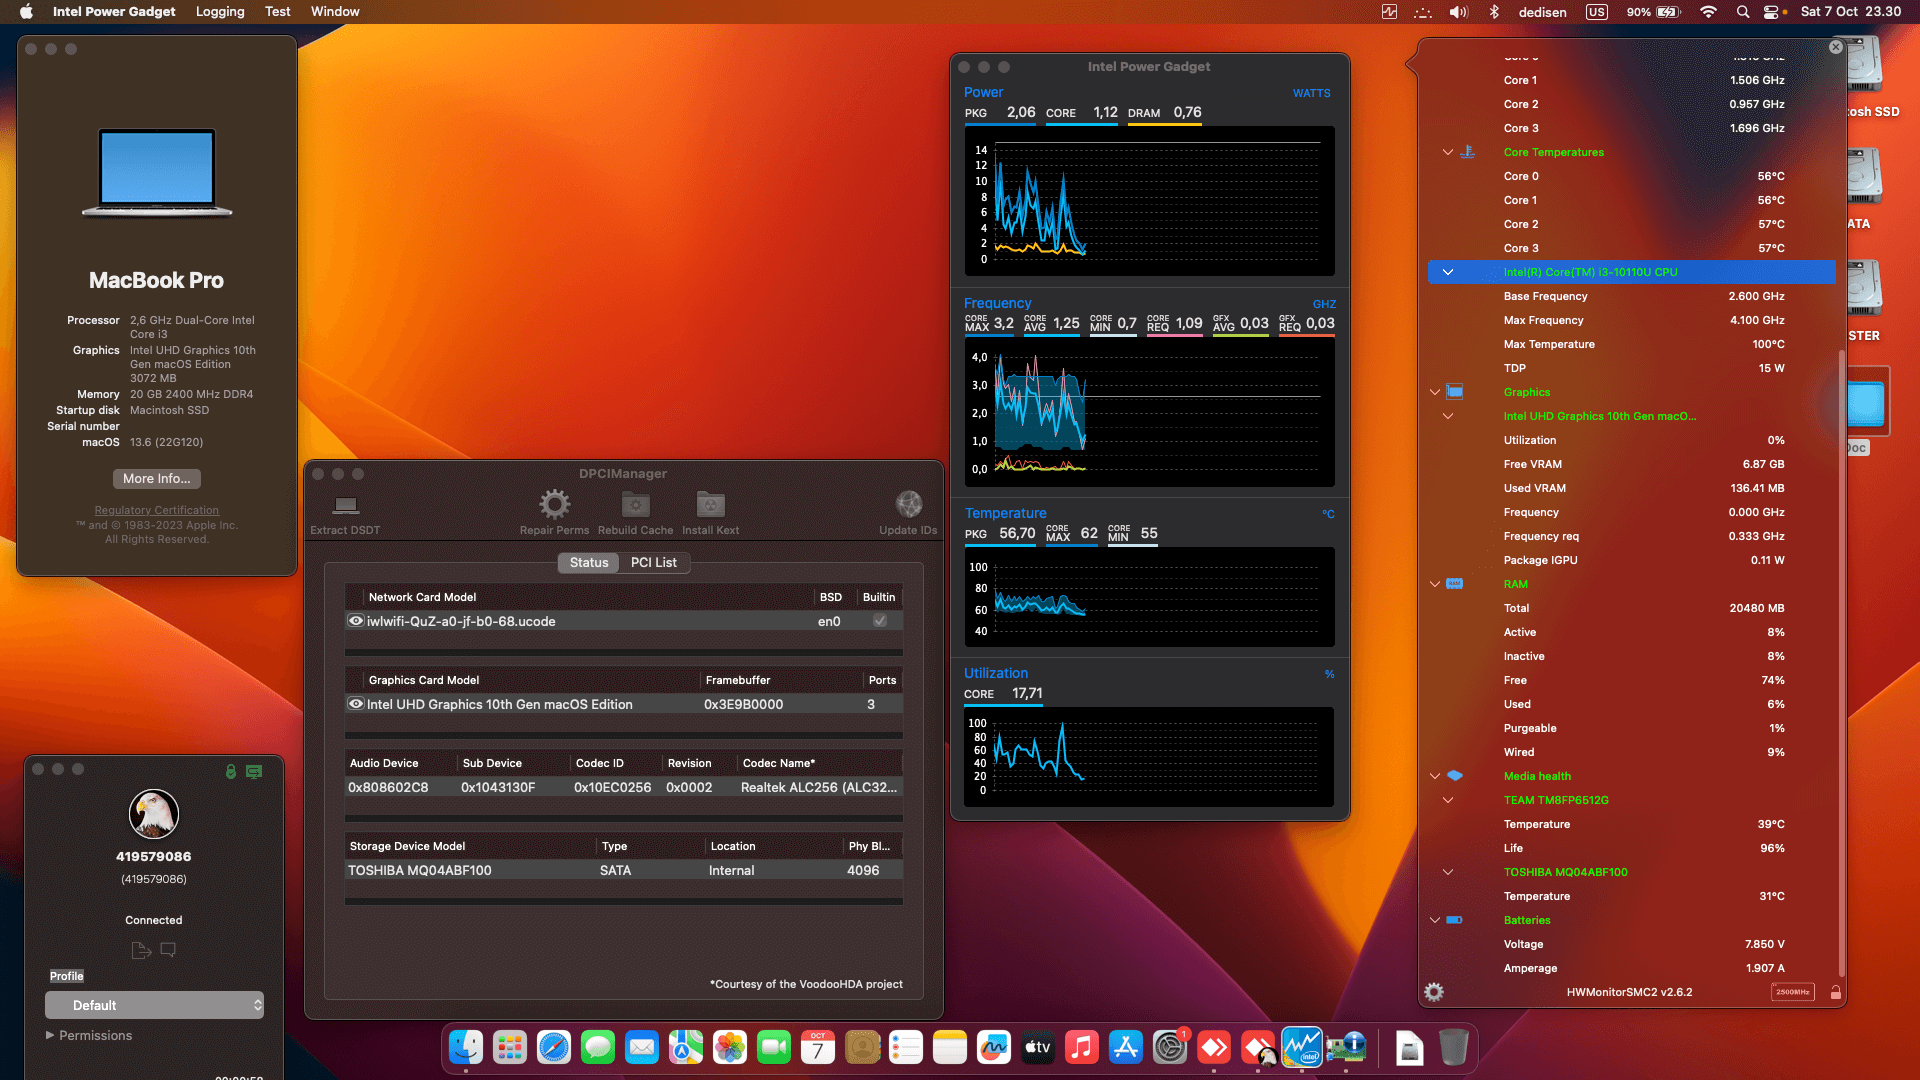Open the Regulatory Certification link
This screenshot has width=1920, height=1080.
click(x=156, y=510)
